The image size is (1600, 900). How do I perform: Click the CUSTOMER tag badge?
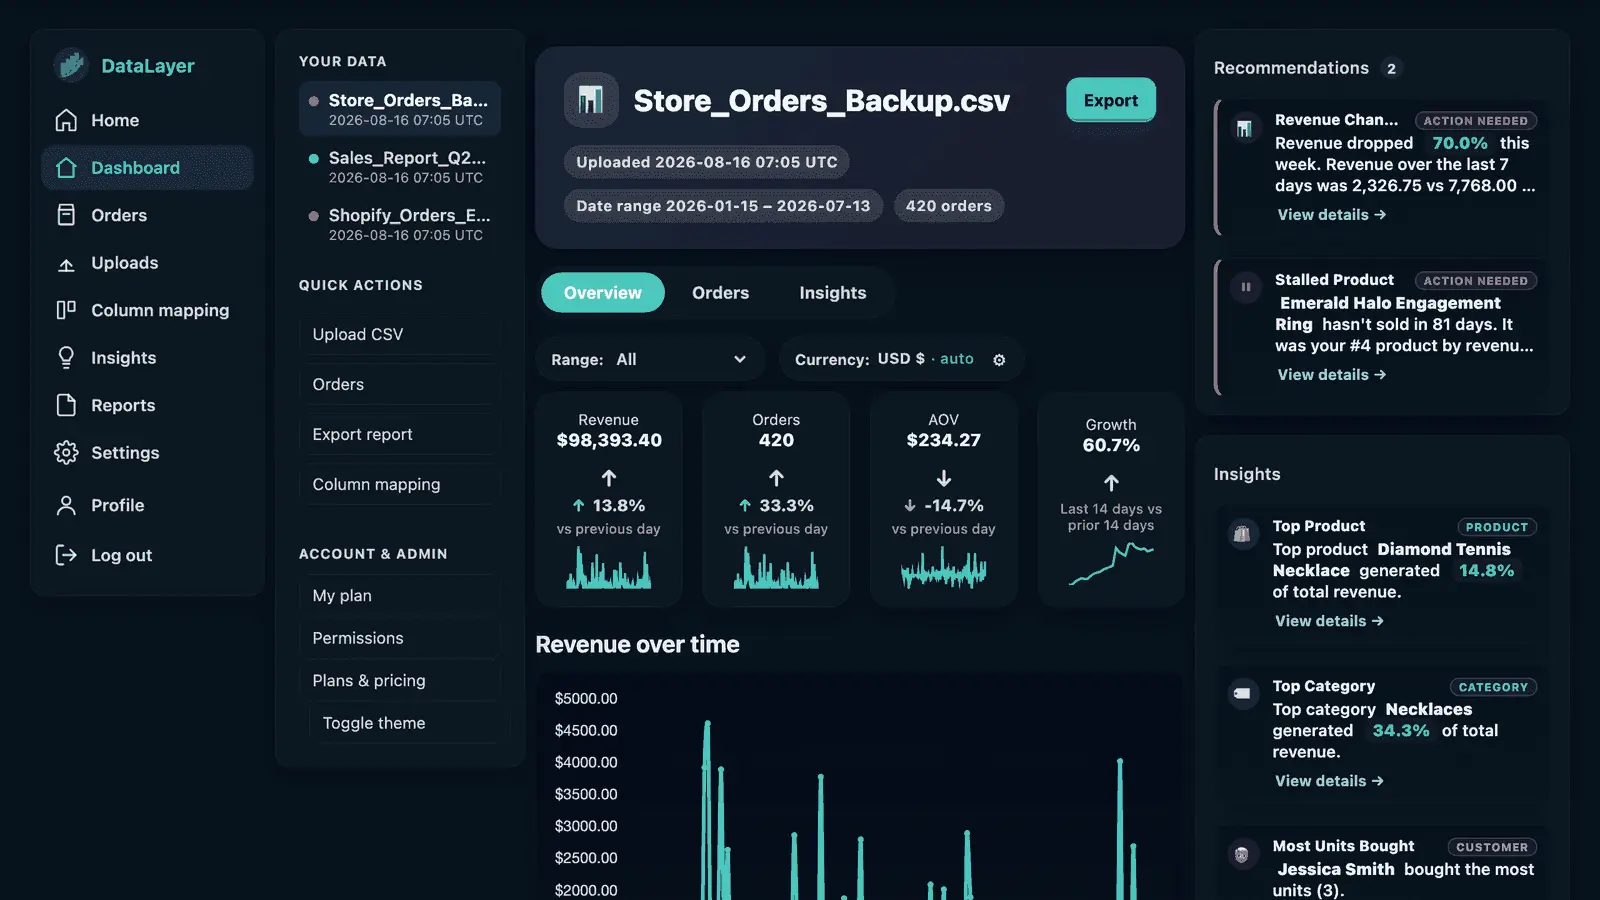coord(1492,847)
